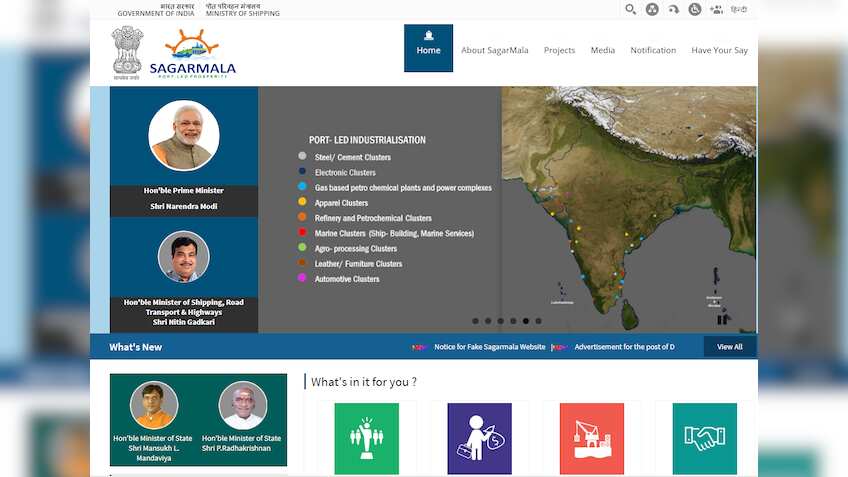Open the Have Your Say menu
Viewport: 848px width, 477px height.
[x=719, y=50]
